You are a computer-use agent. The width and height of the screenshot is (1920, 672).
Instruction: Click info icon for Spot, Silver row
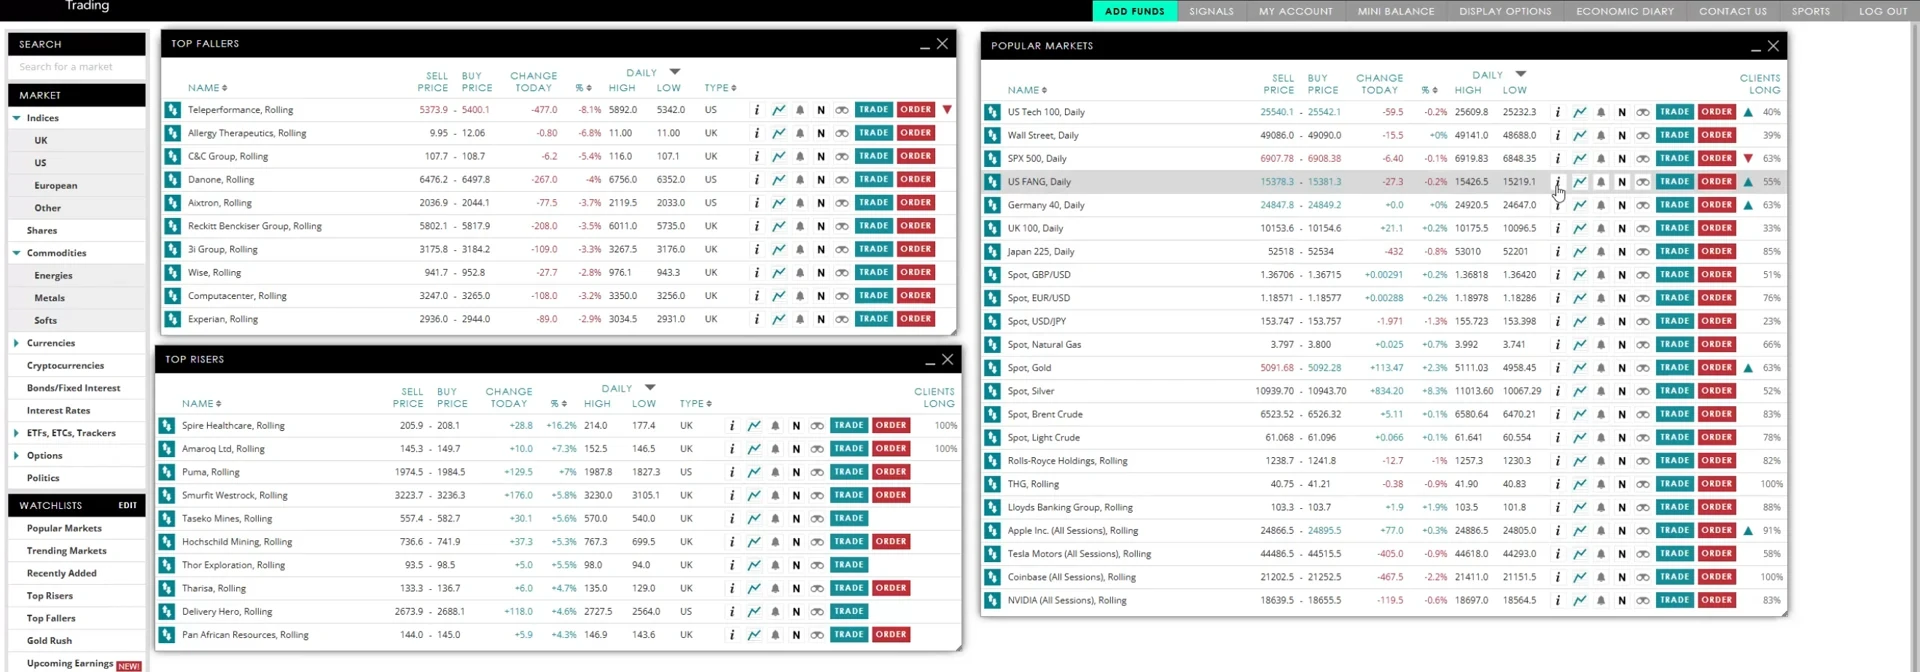(x=1557, y=391)
